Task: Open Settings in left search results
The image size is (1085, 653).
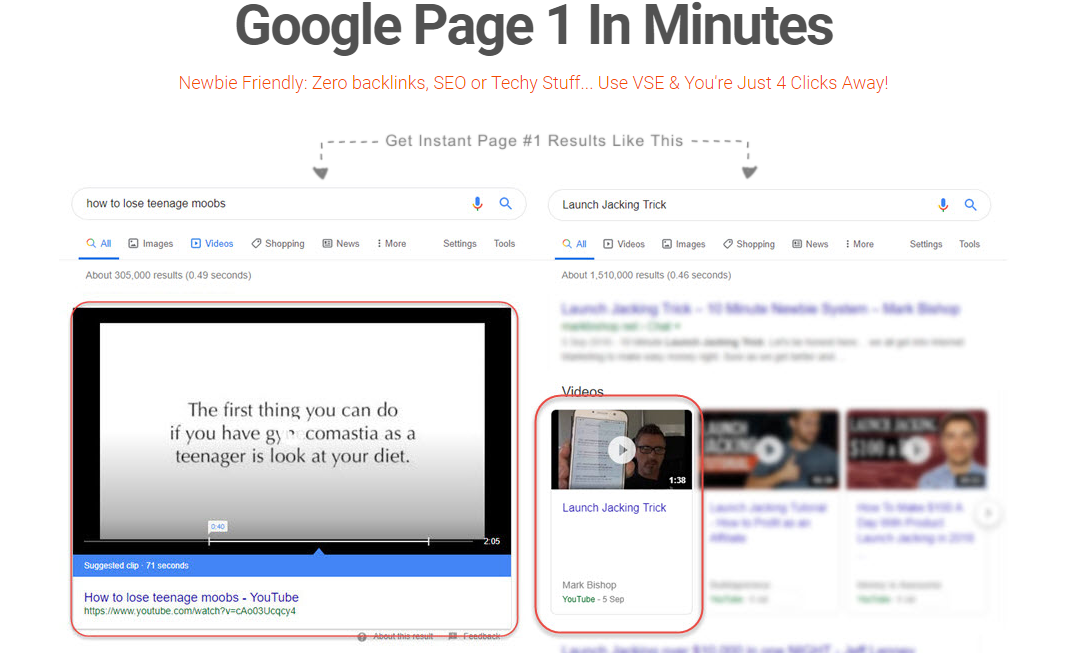Action: point(459,243)
